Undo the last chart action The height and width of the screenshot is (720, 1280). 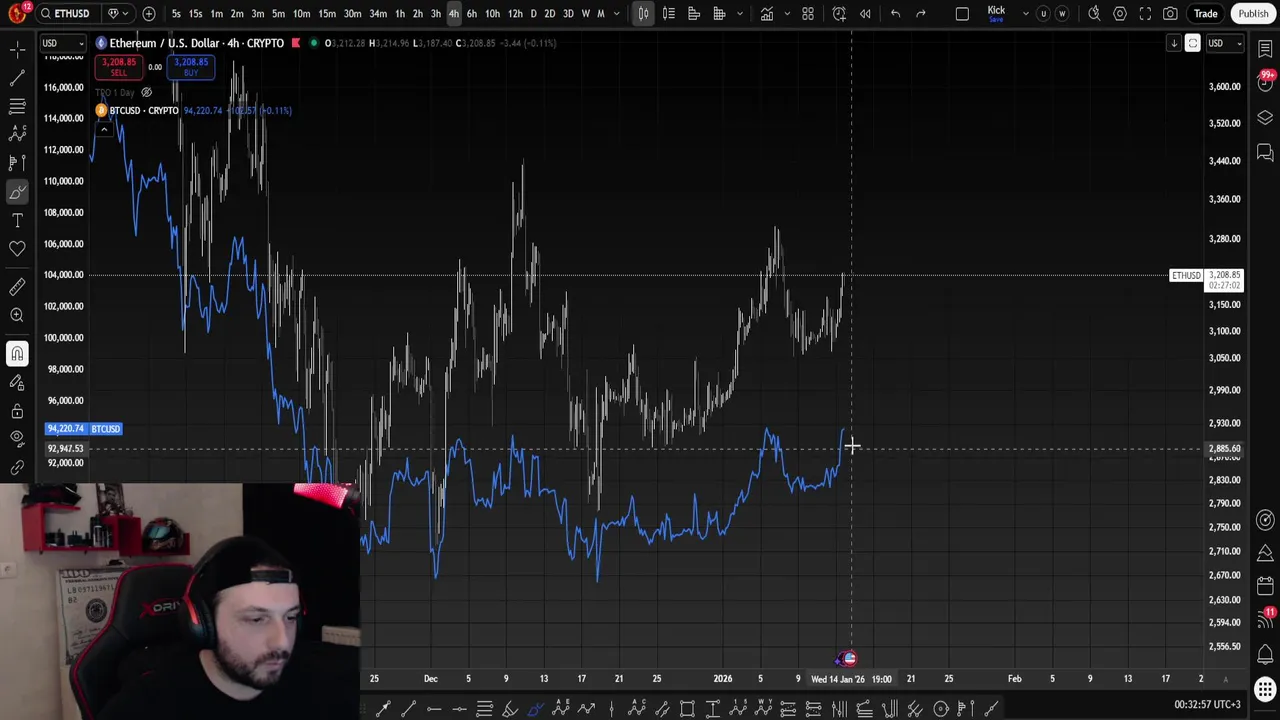(895, 14)
